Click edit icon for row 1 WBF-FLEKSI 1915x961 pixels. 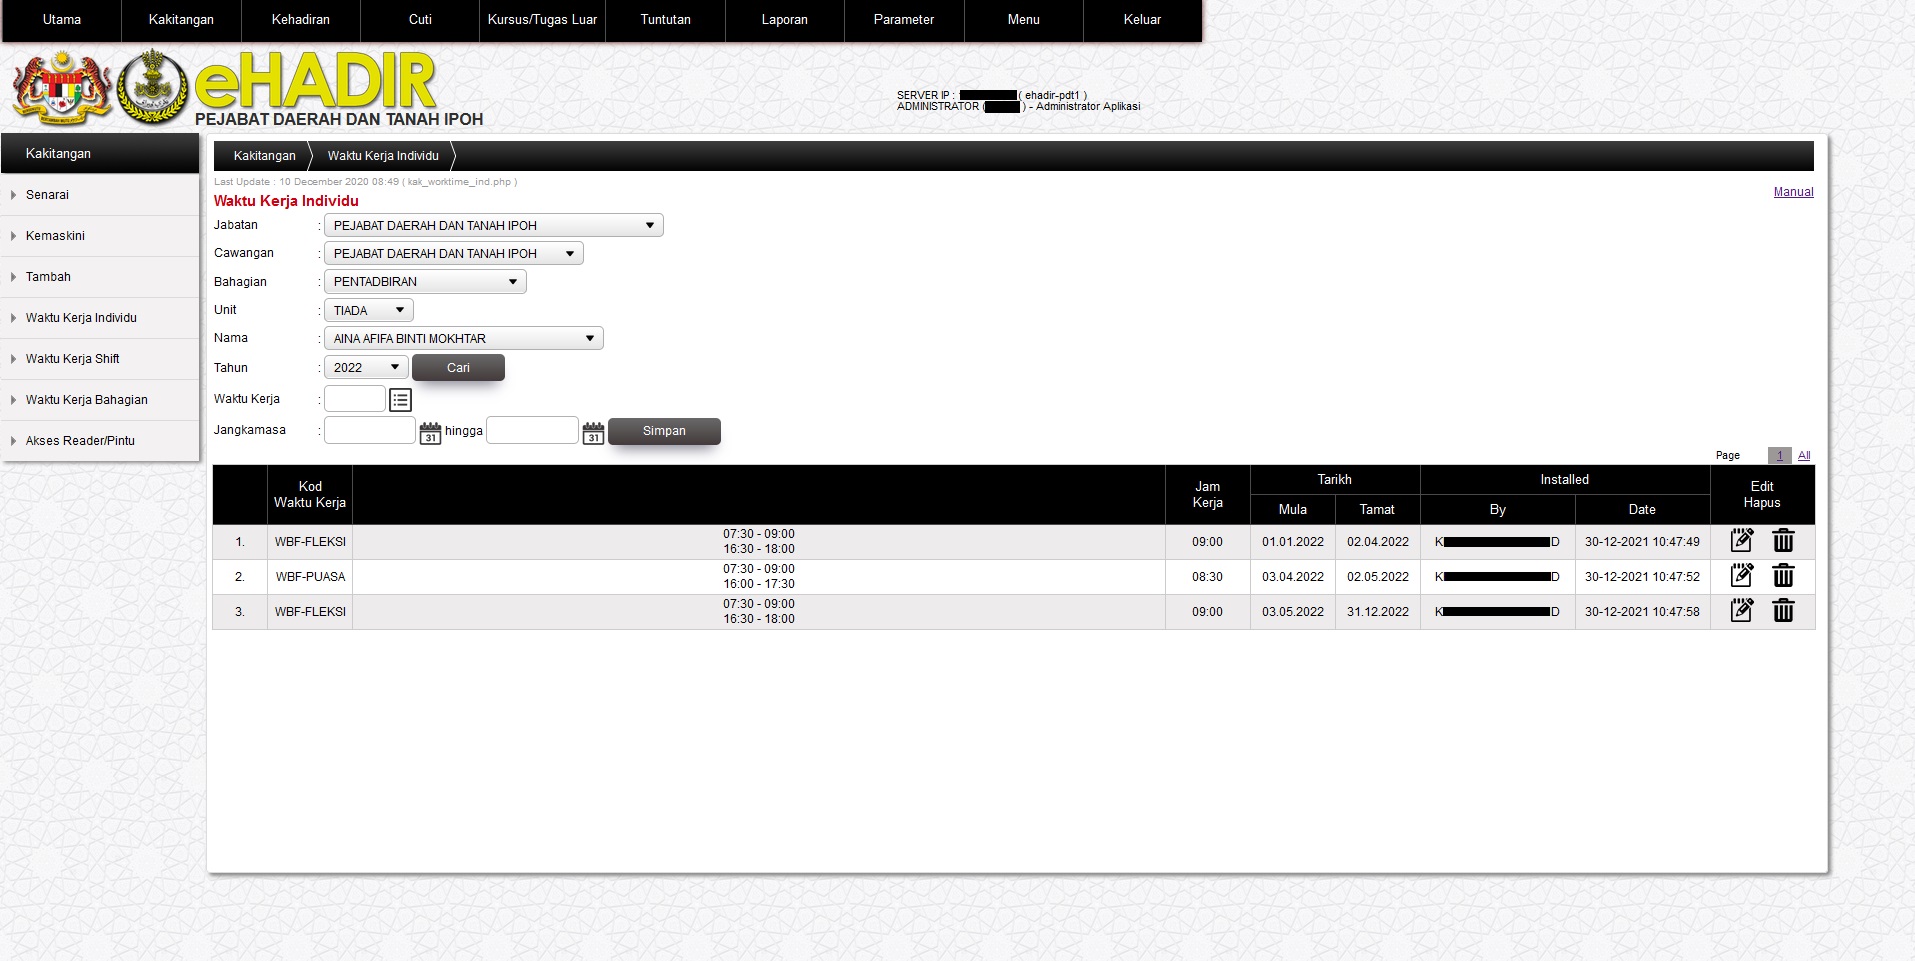click(x=1741, y=541)
